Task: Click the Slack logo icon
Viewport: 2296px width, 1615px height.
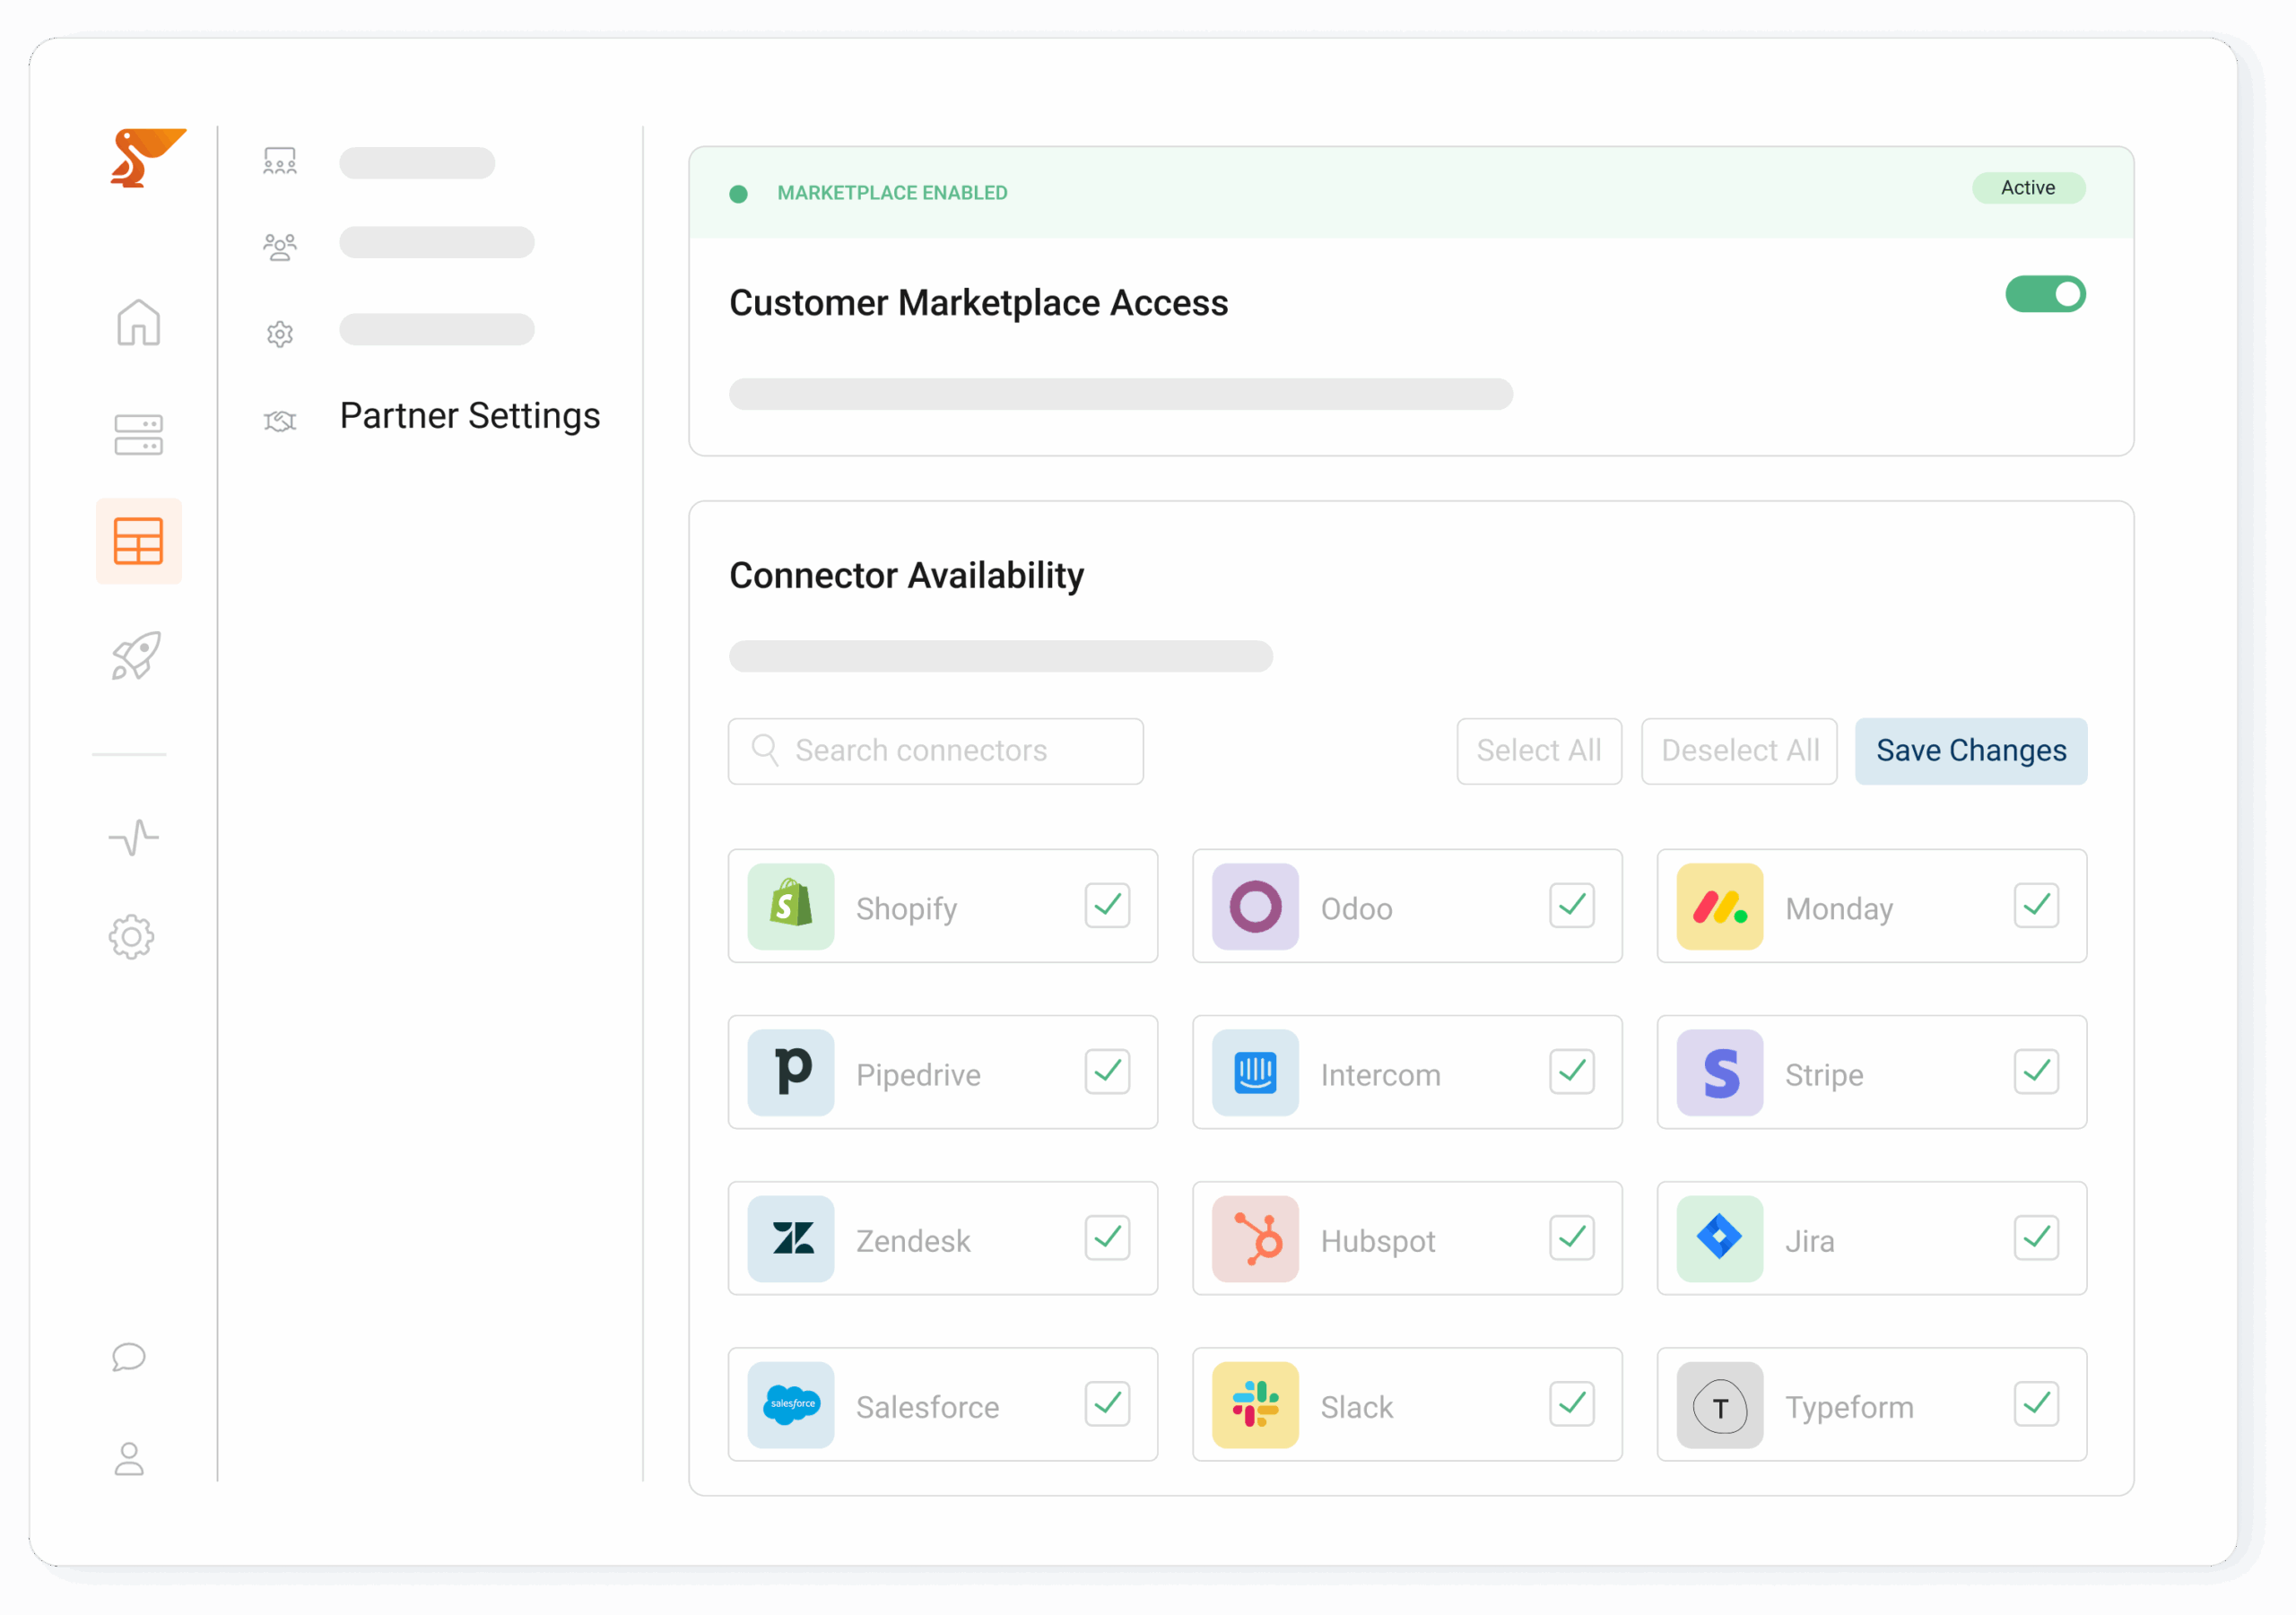Action: coord(1255,1404)
